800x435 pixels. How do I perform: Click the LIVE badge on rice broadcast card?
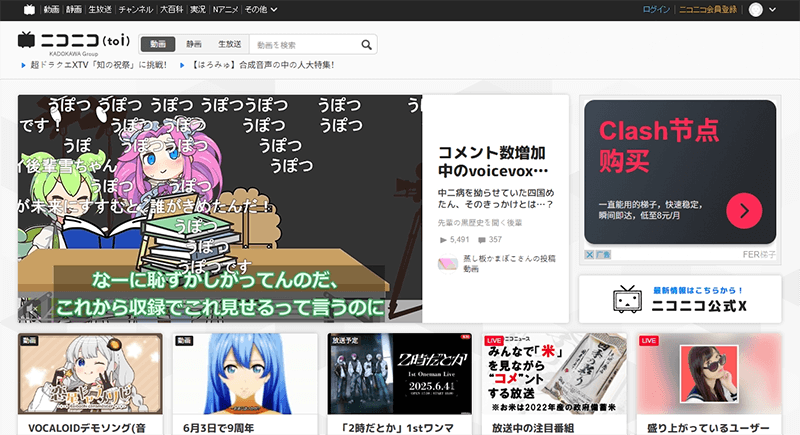493,340
